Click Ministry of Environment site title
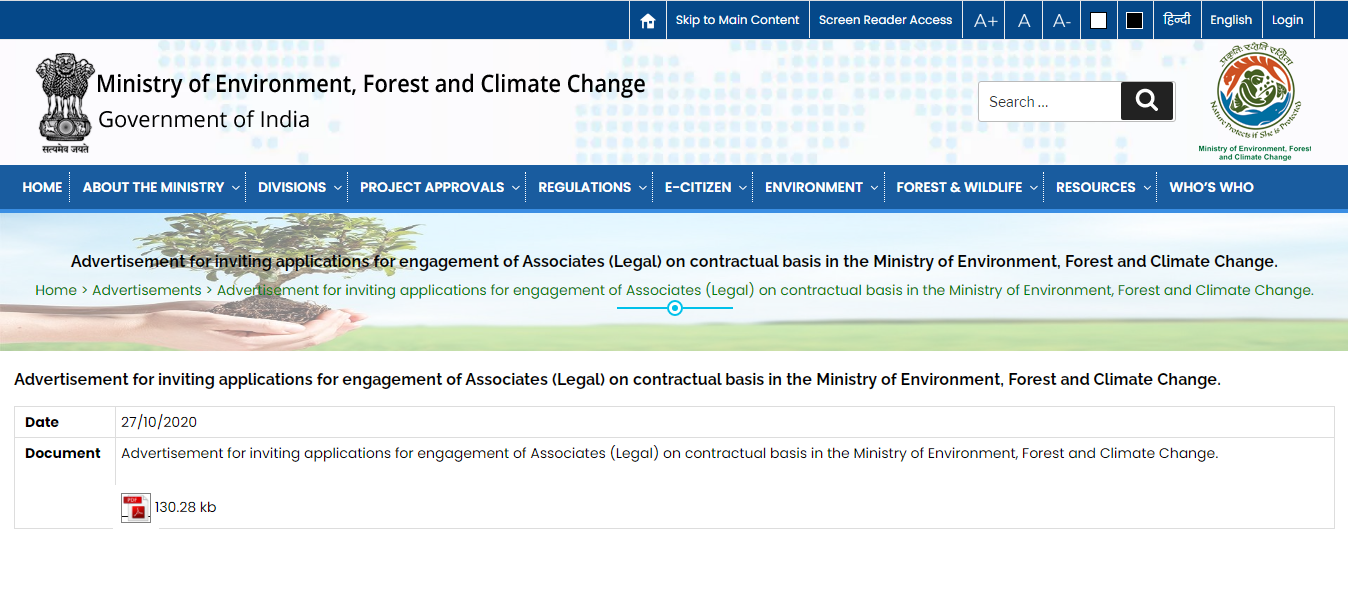 click(371, 84)
